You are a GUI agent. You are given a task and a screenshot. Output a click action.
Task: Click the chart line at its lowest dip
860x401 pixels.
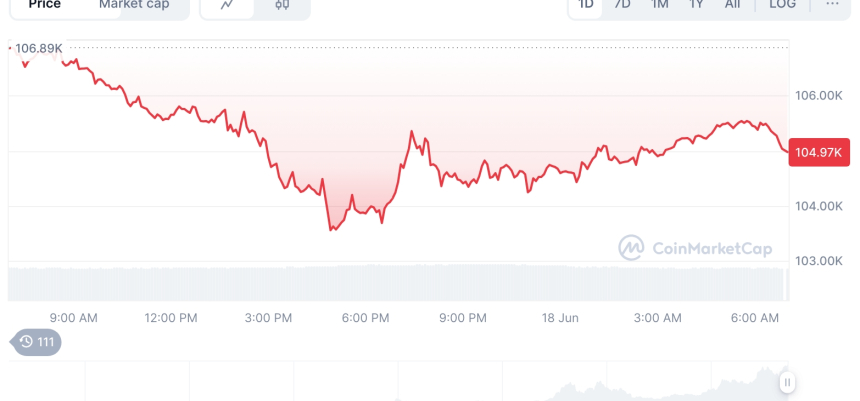click(332, 229)
